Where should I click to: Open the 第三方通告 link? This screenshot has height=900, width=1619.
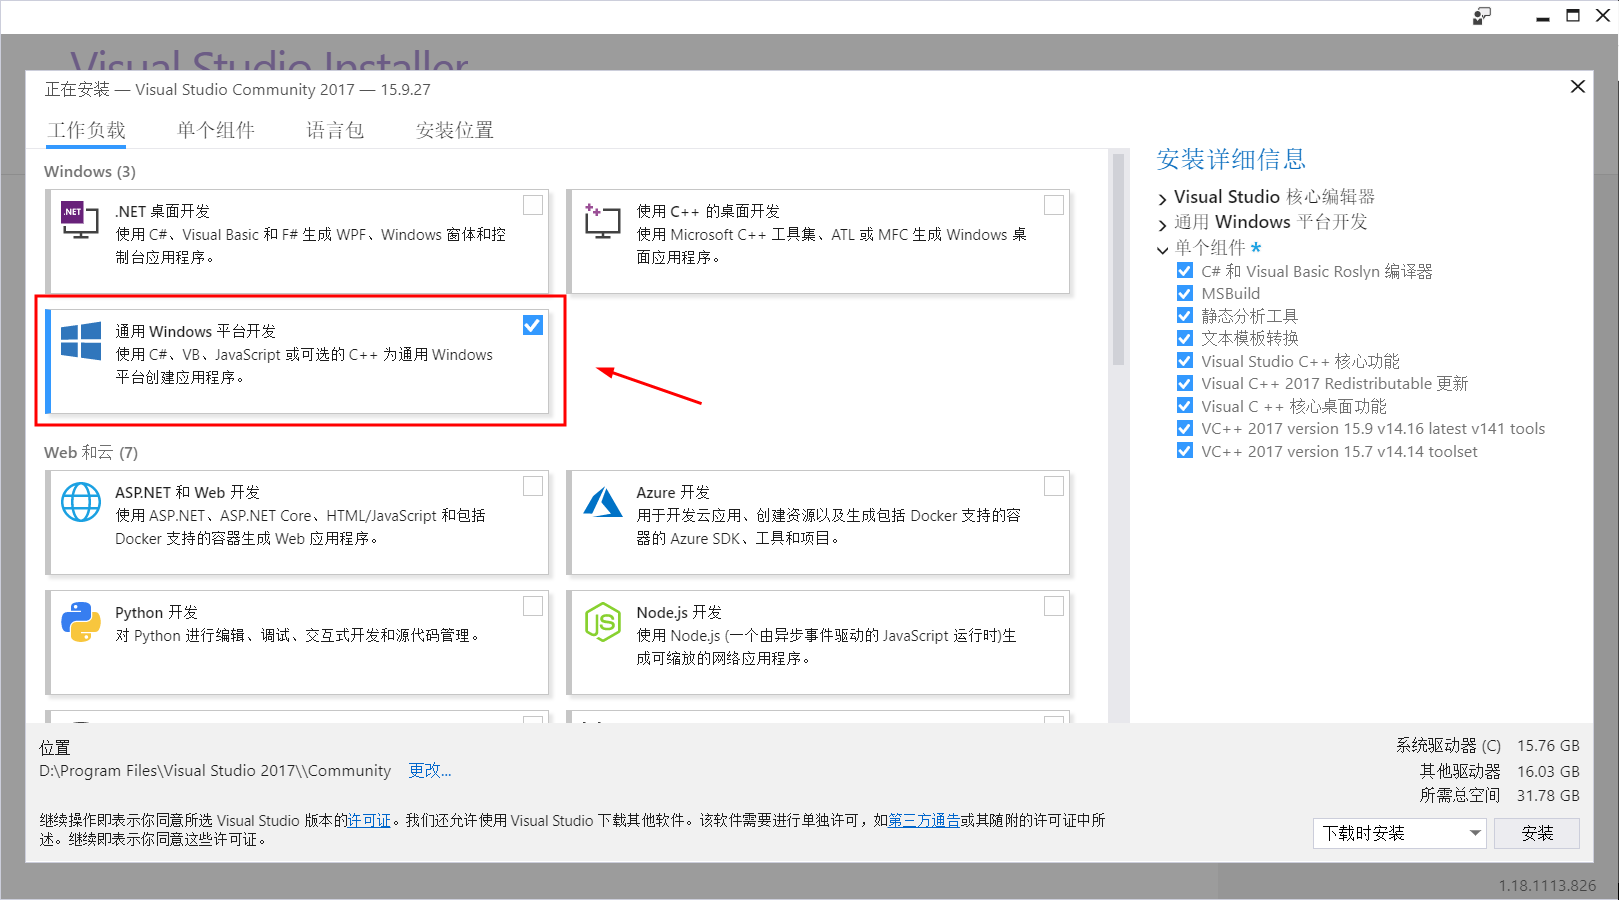coord(924,820)
